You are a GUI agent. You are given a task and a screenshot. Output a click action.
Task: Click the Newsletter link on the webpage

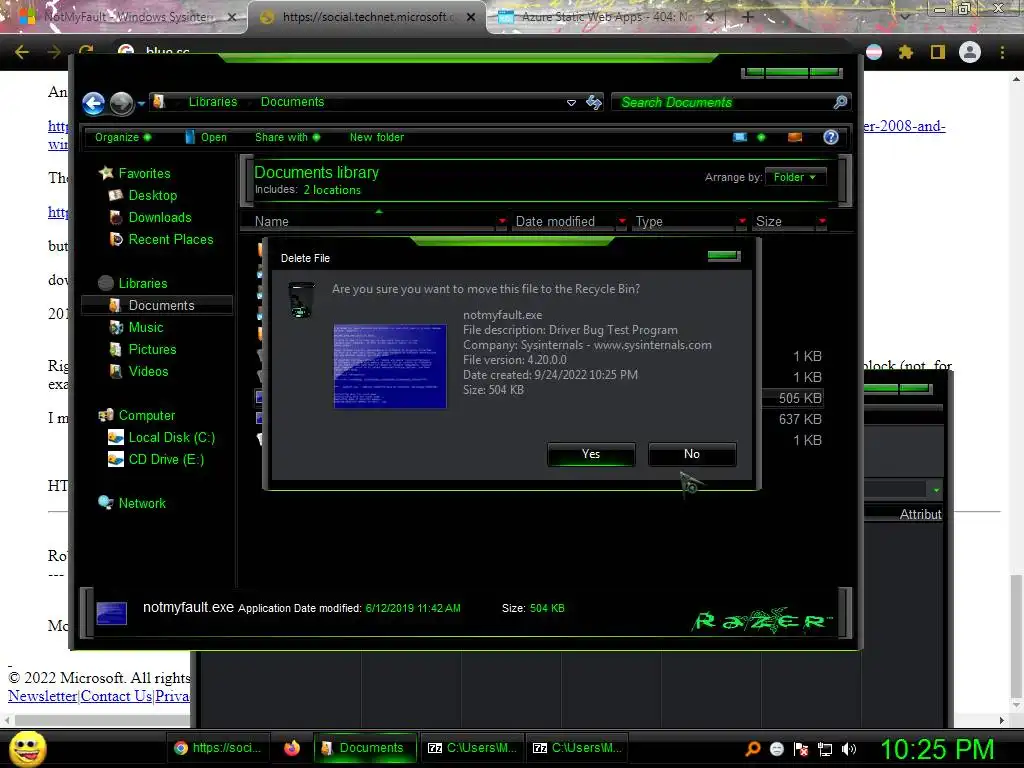coord(42,696)
